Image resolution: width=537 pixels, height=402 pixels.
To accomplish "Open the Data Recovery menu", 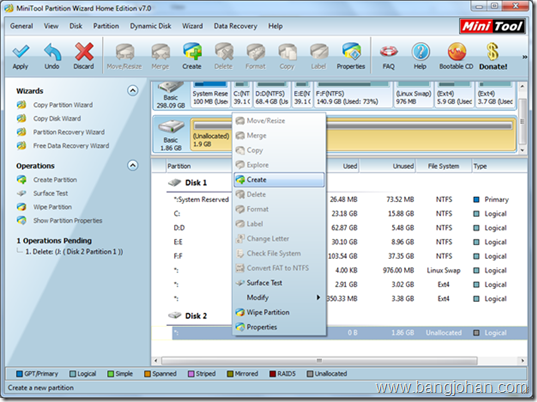I will coord(235,26).
